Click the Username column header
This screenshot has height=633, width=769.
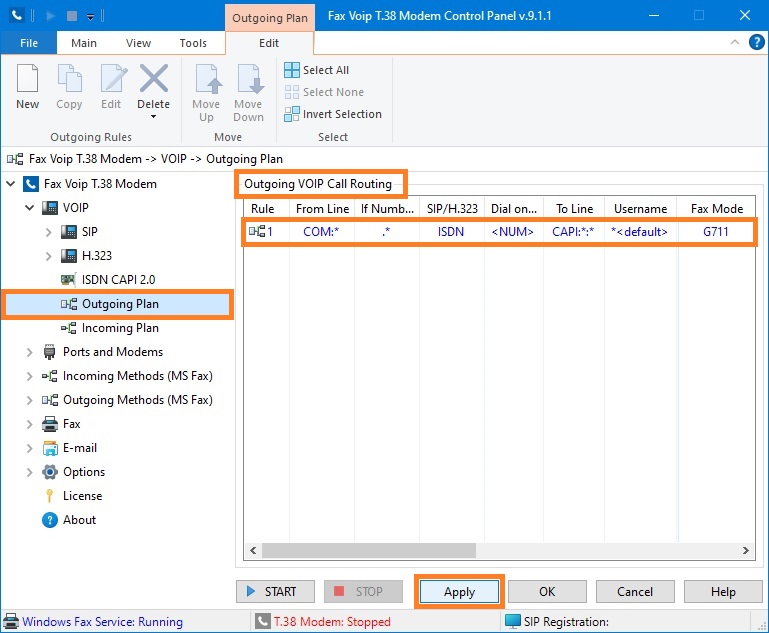(641, 209)
